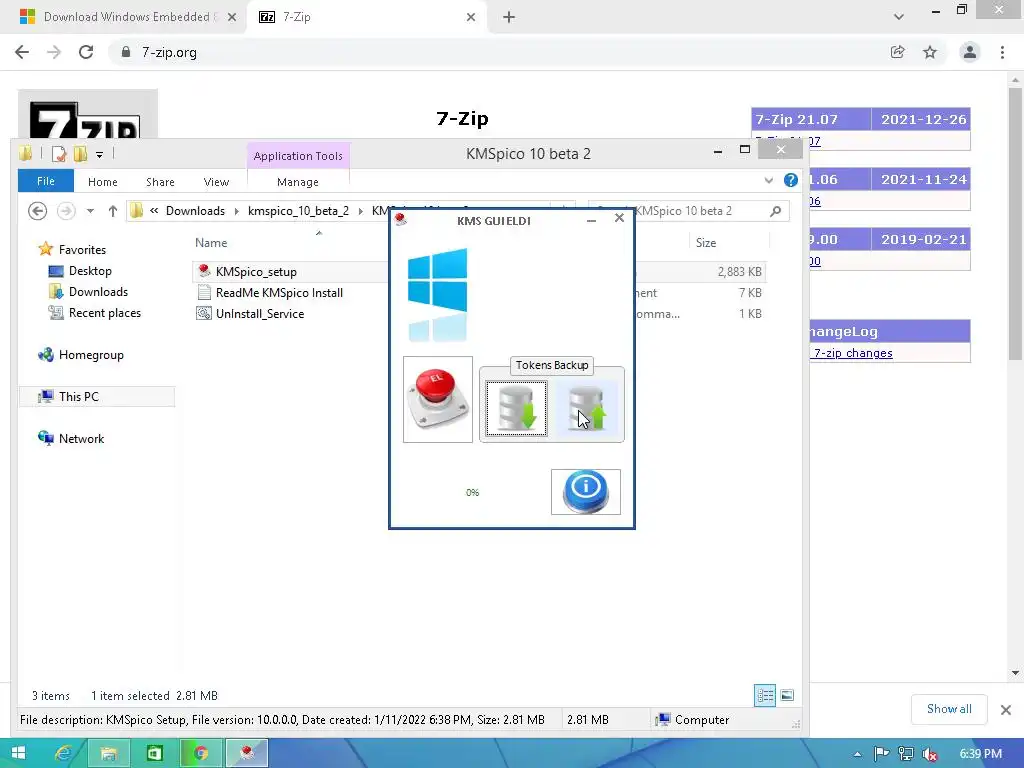The height and width of the screenshot is (768, 1024).
Task: Select the KMSpico_setup file
Action: (256, 272)
